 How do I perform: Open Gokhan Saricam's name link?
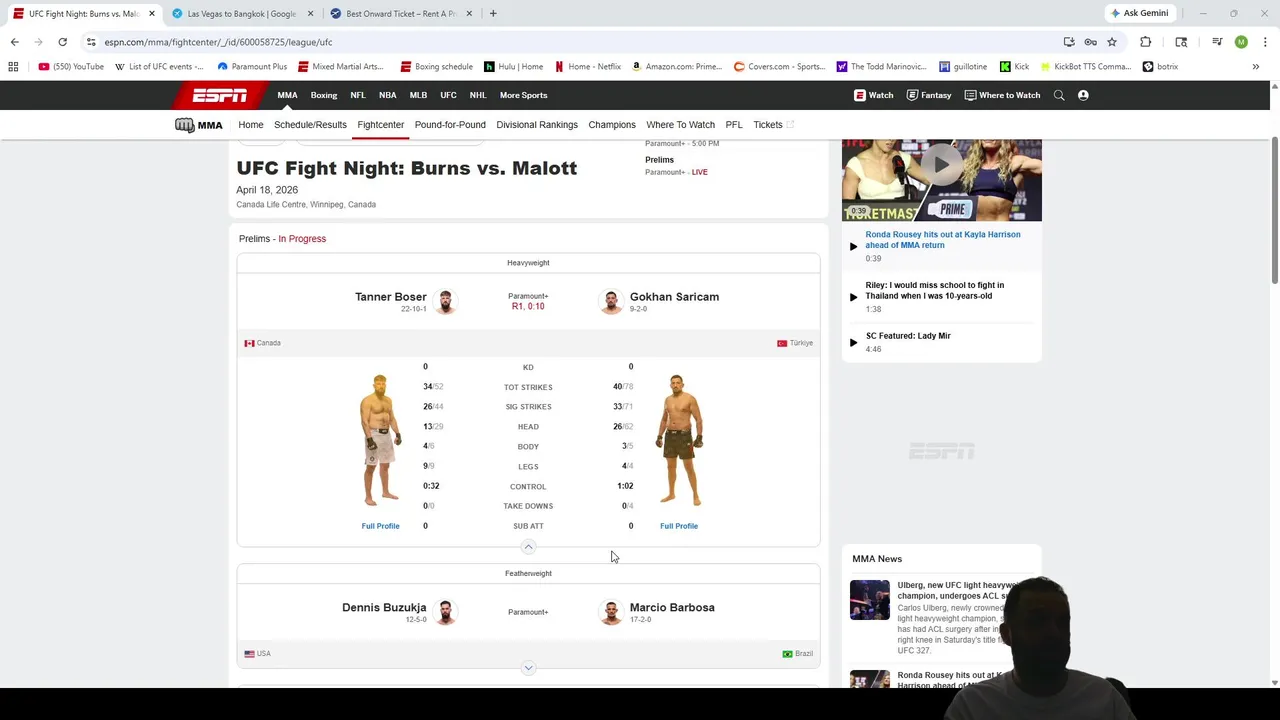[x=674, y=297]
